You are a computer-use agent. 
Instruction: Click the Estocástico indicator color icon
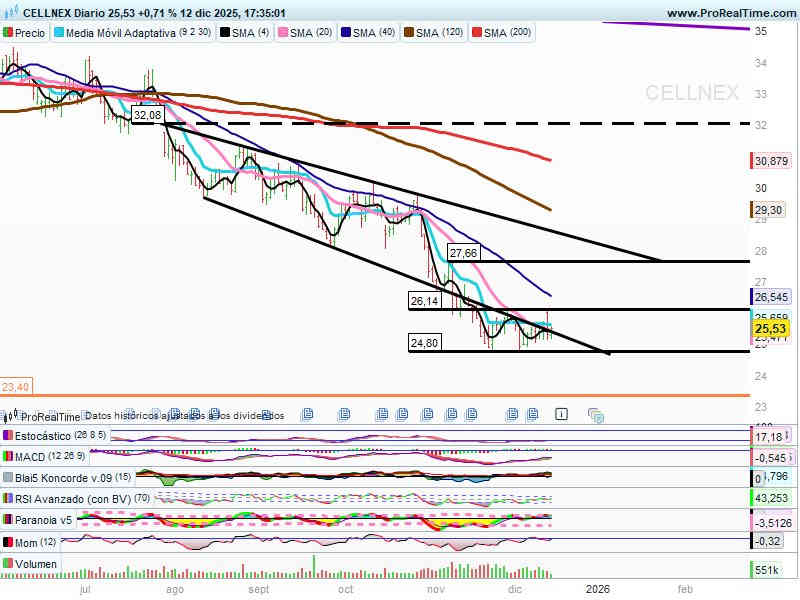pyautogui.click(x=9, y=436)
